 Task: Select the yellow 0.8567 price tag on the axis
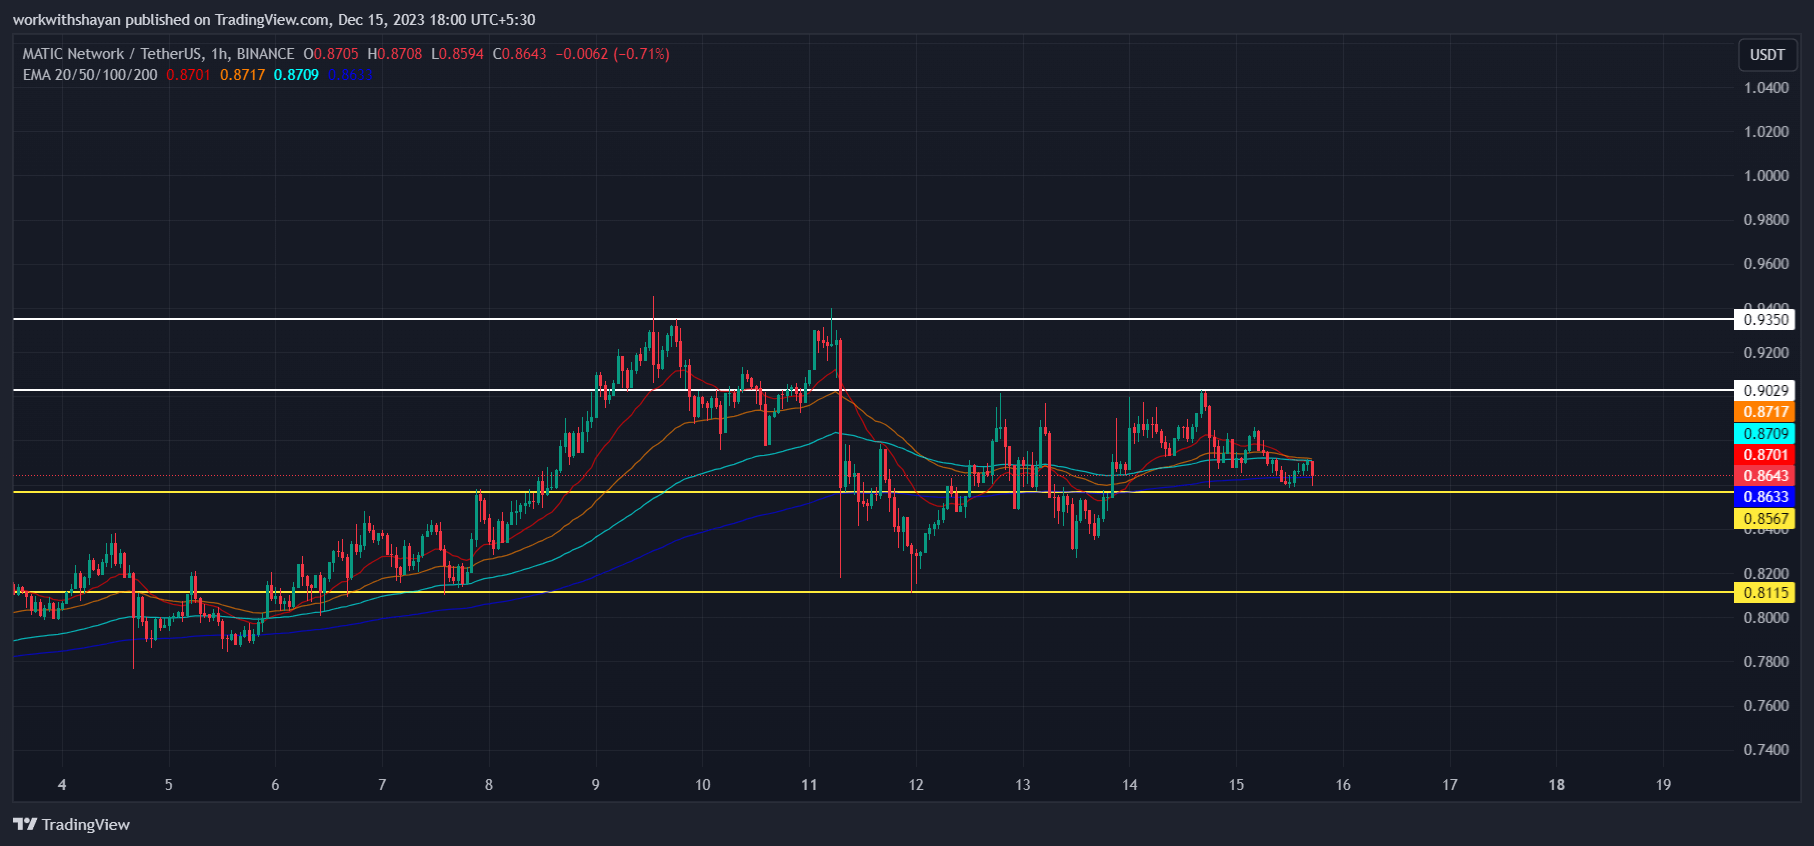(x=1765, y=519)
